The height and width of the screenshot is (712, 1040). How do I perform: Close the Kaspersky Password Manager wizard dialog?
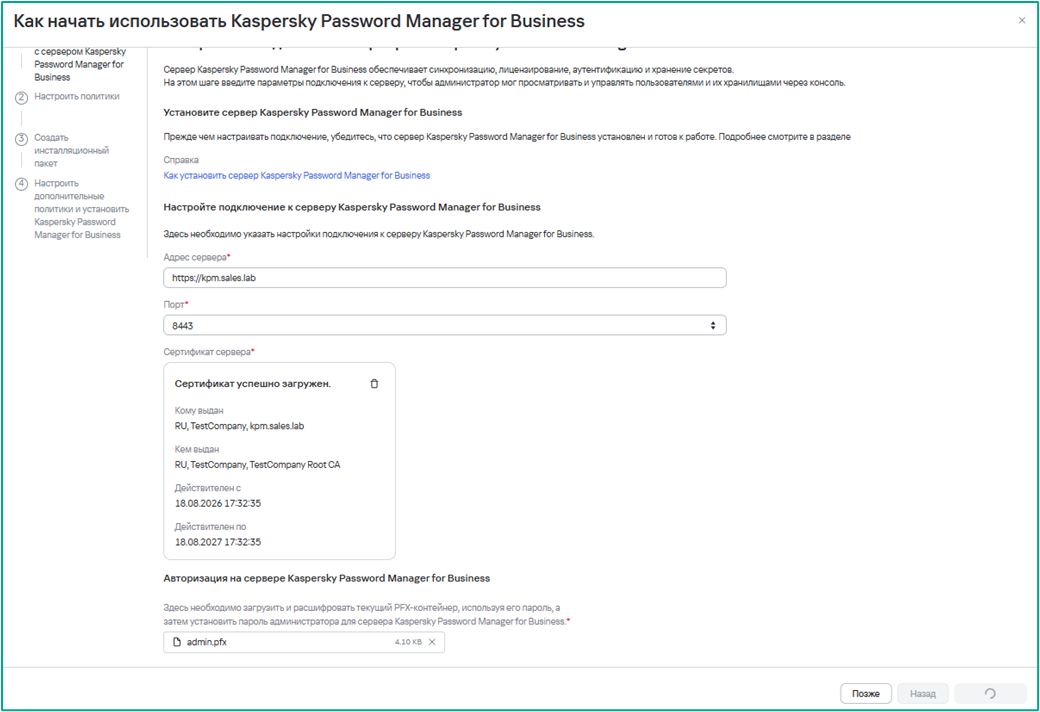pos(1021,21)
